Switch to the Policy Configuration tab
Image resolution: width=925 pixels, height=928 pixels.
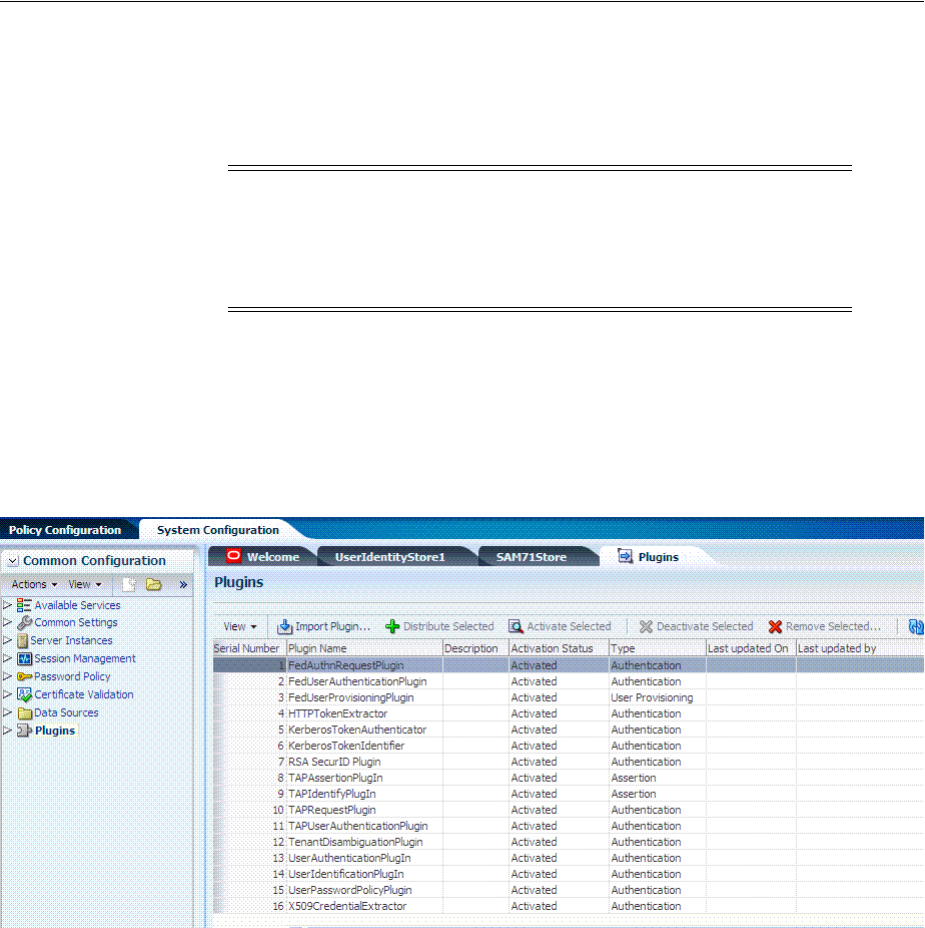point(65,530)
